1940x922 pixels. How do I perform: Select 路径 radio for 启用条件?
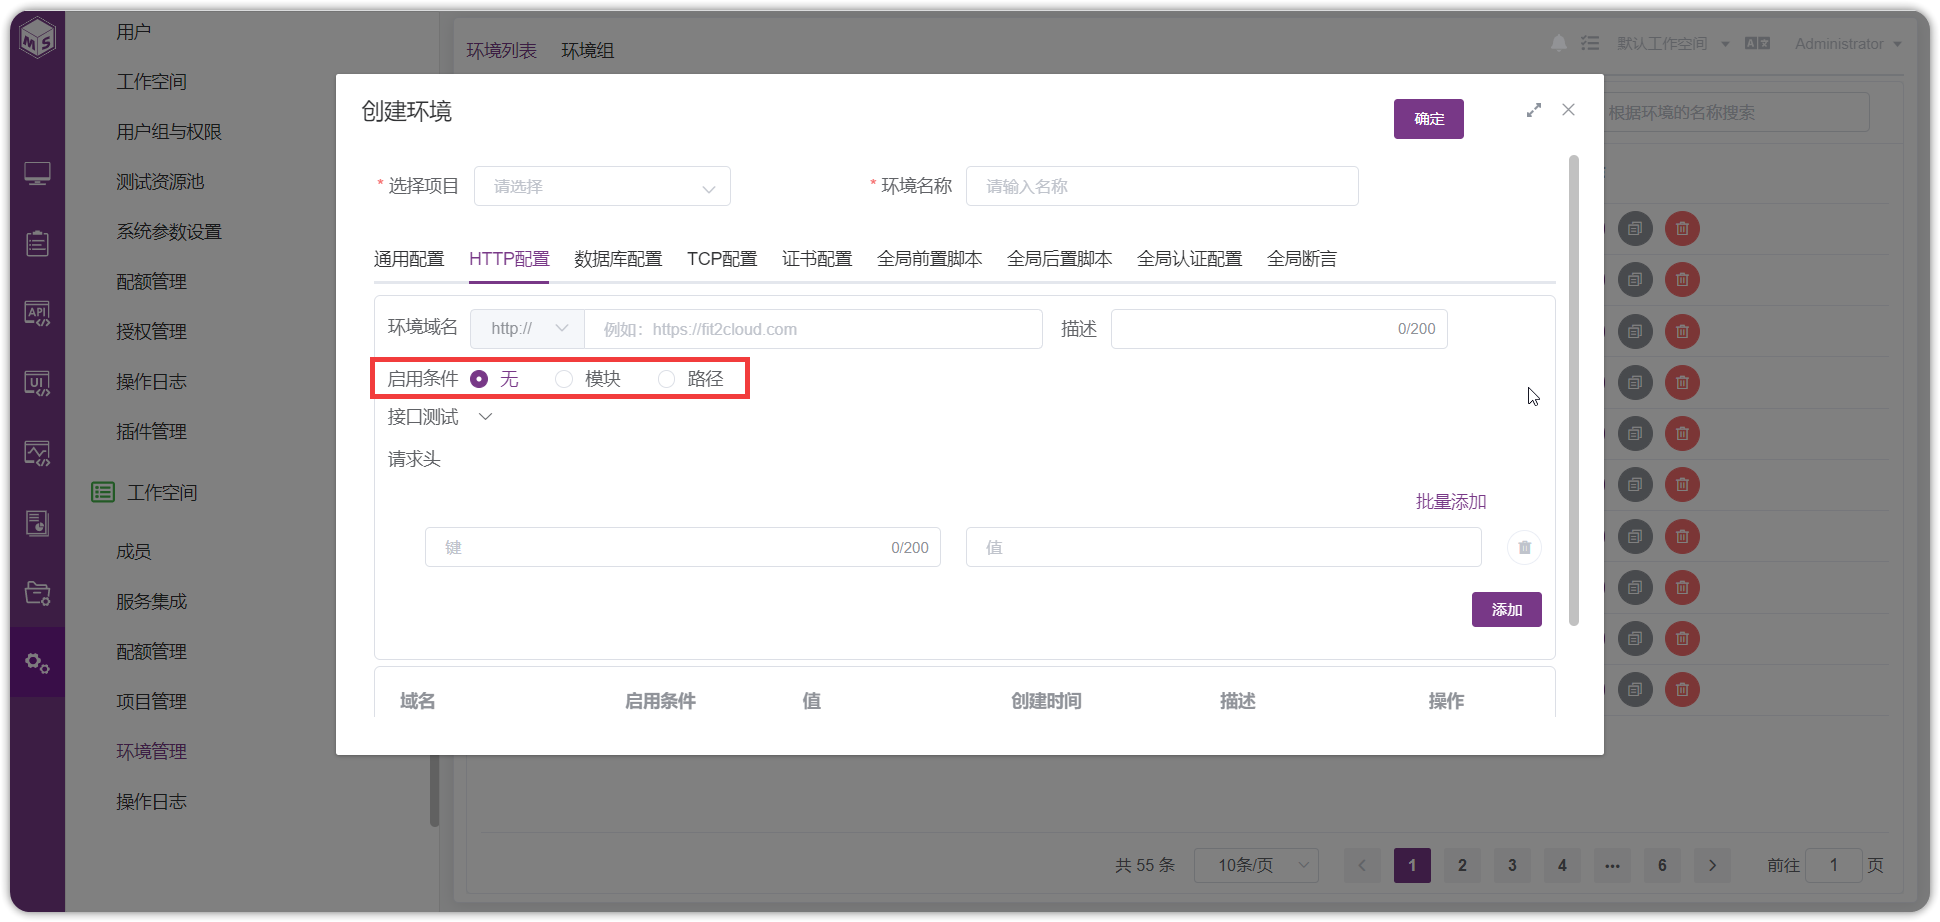pyautogui.click(x=667, y=379)
